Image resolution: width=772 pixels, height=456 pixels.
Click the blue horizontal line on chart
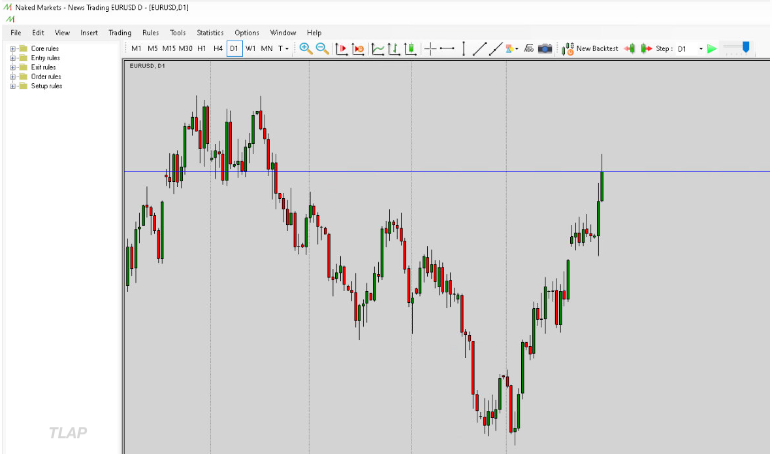[447, 171]
